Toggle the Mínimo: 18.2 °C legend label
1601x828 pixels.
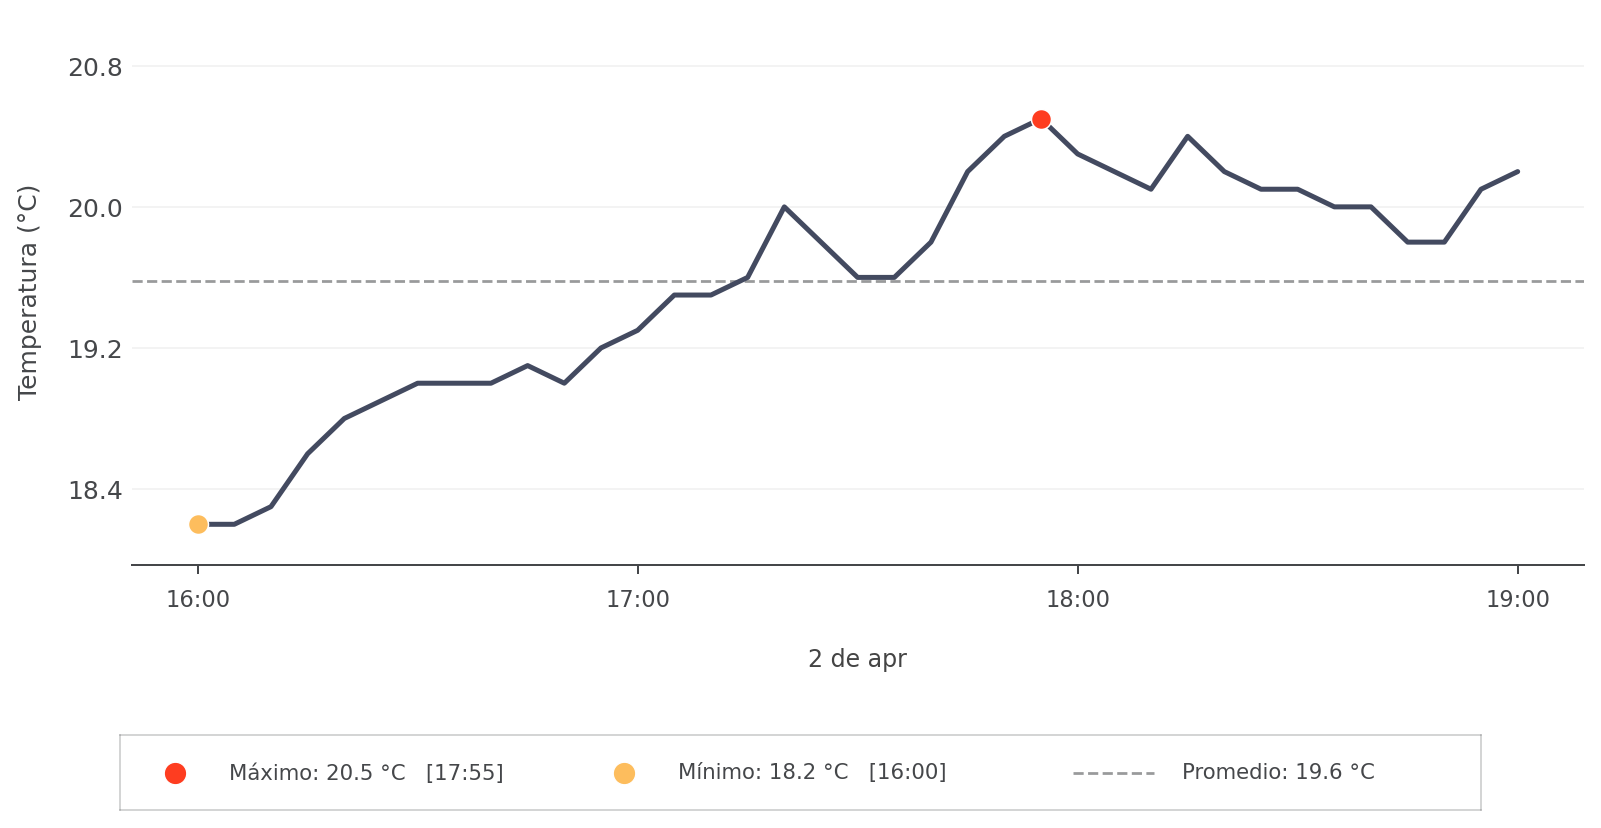tap(811, 772)
